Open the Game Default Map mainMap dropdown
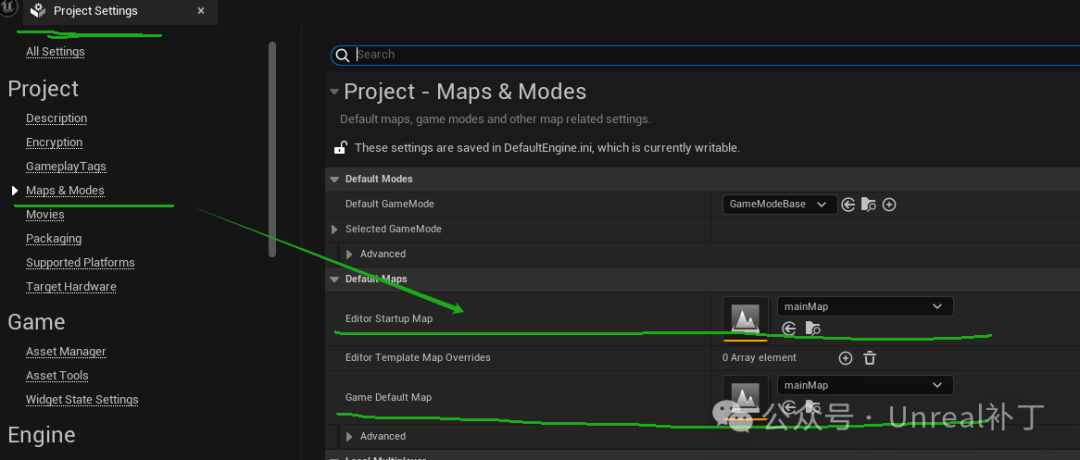This screenshot has height=460, width=1080. tap(865, 385)
